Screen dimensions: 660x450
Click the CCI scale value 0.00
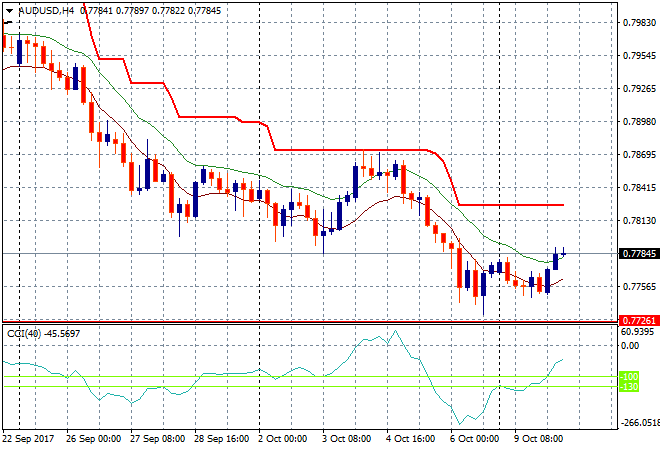[630, 346]
